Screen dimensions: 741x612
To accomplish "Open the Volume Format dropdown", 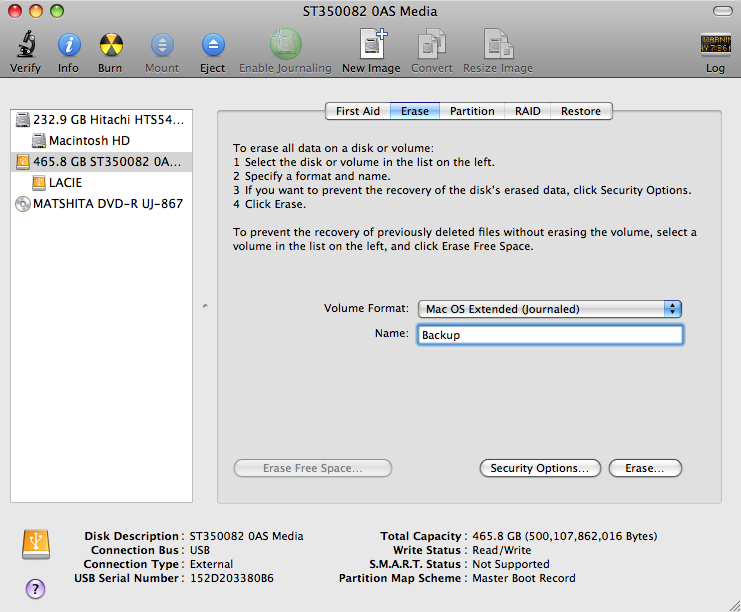I will click(x=550, y=309).
